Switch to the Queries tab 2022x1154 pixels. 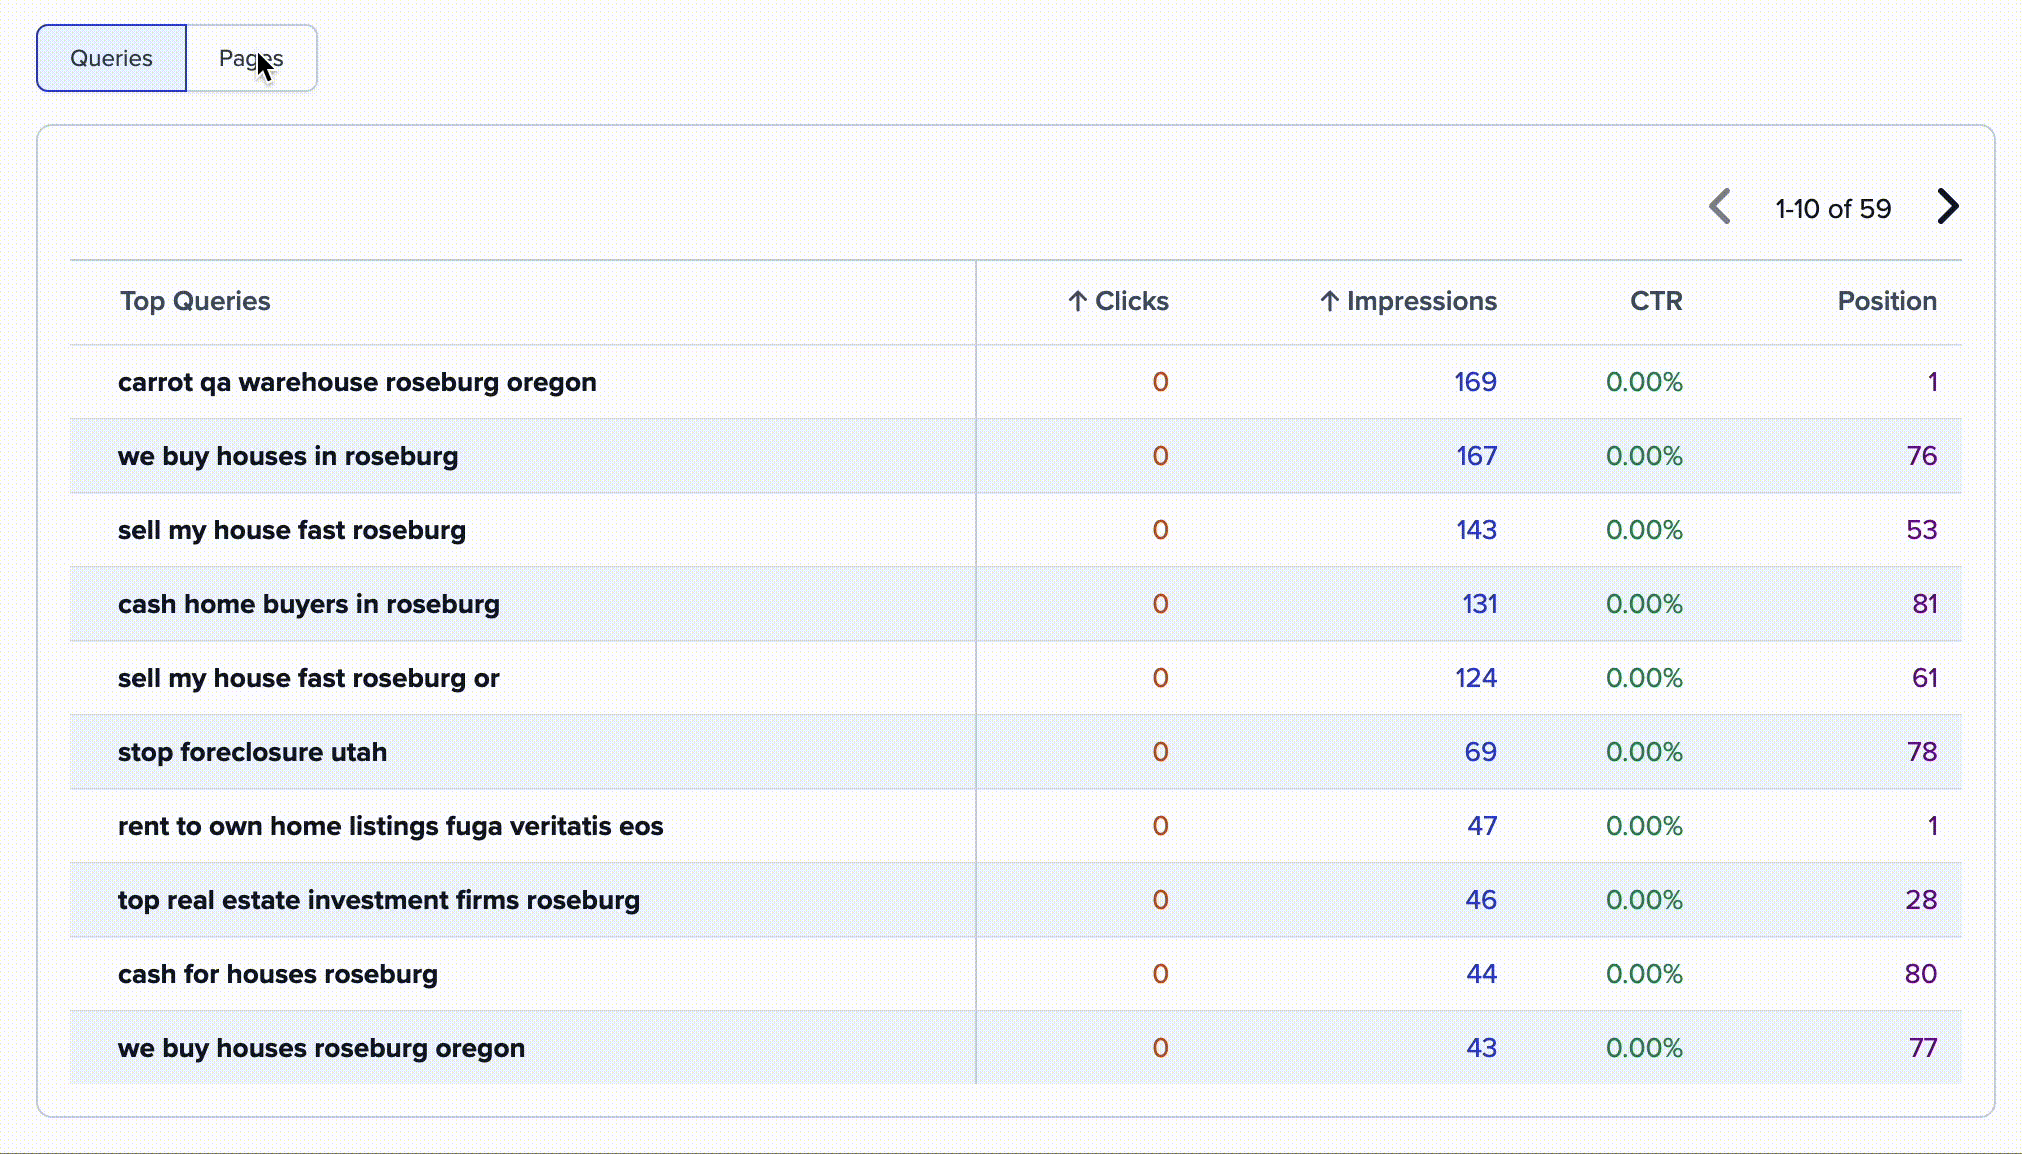[111, 58]
